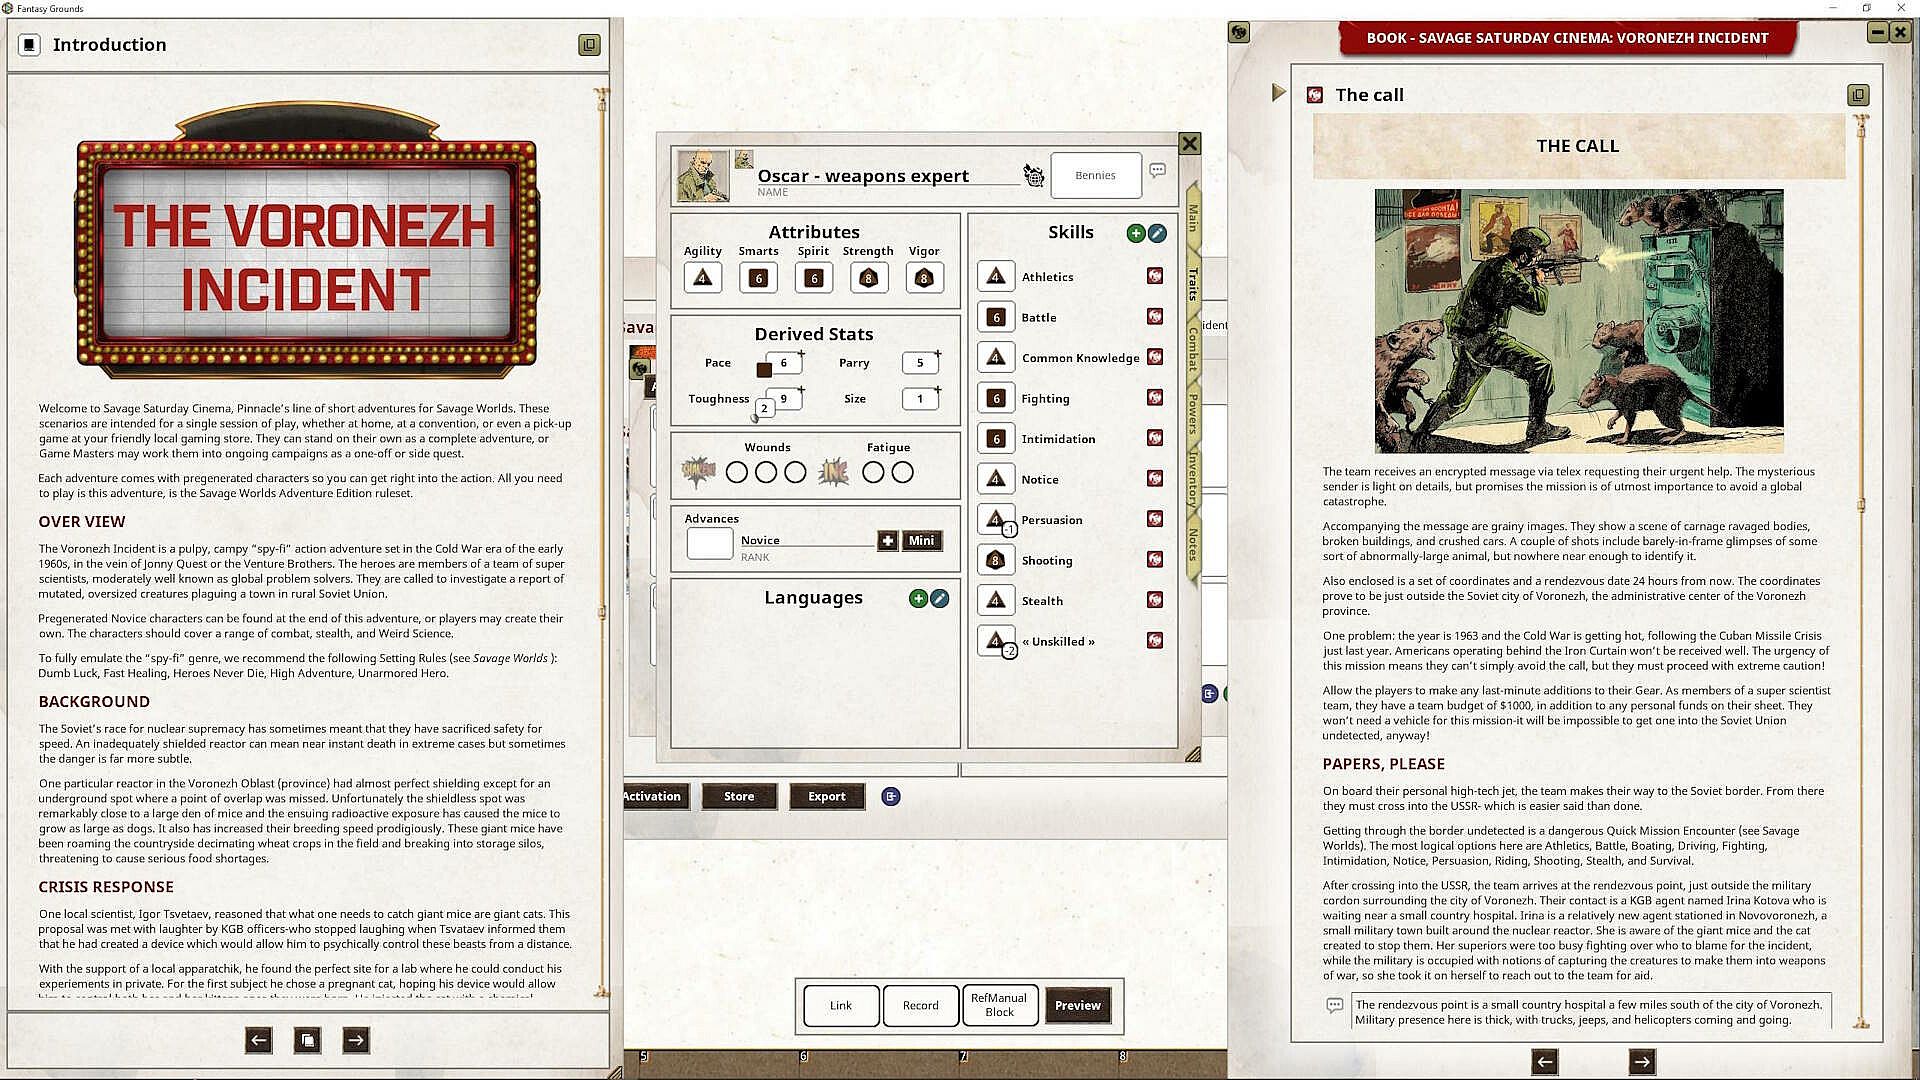The width and height of the screenshot is (1920, 1080).
Task: Click the Shaken status icon
Action: click(698, 472)
